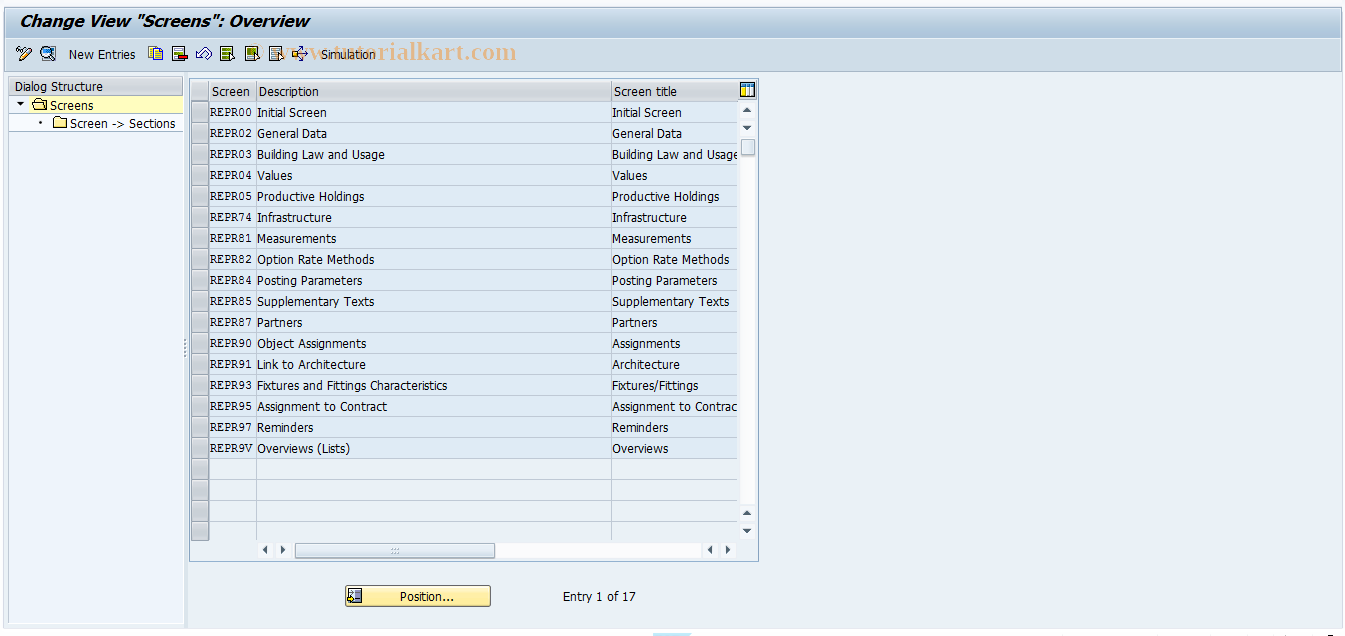The height and width of the screenshot is (636, 1345).
Task: Click the 'Screen -> Sections' folder icon
Action: (x=60, y=123)
